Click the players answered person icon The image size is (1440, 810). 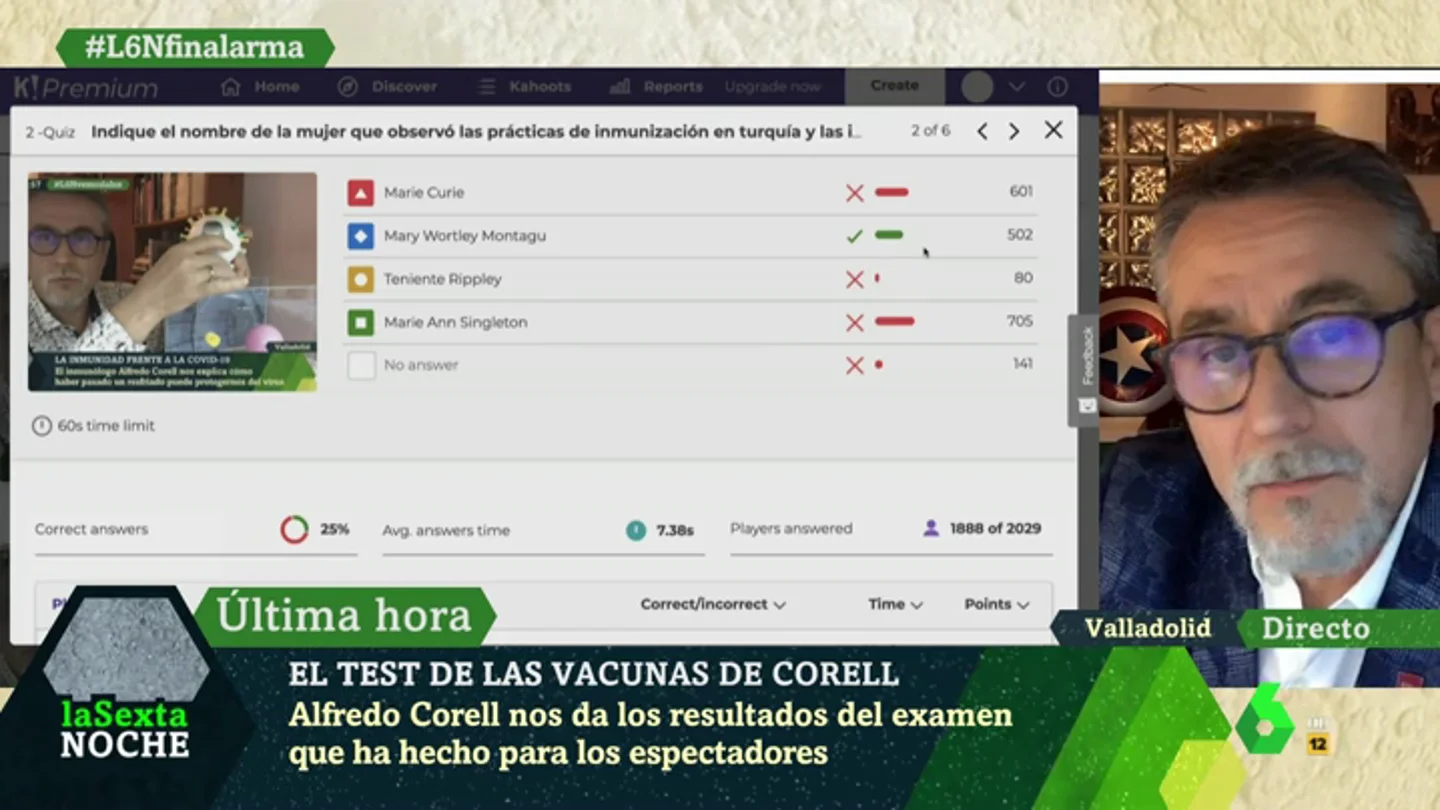click(931, 528)
